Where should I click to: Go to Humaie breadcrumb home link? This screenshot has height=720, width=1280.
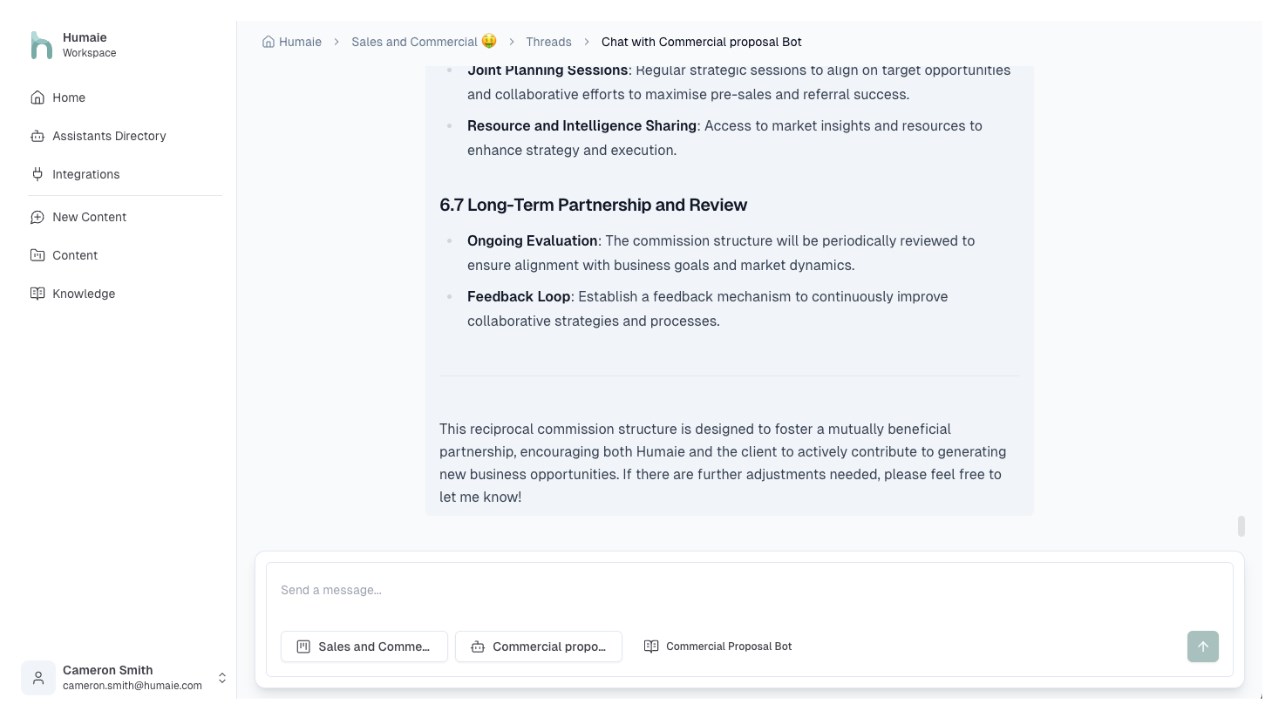pos(292,42)
